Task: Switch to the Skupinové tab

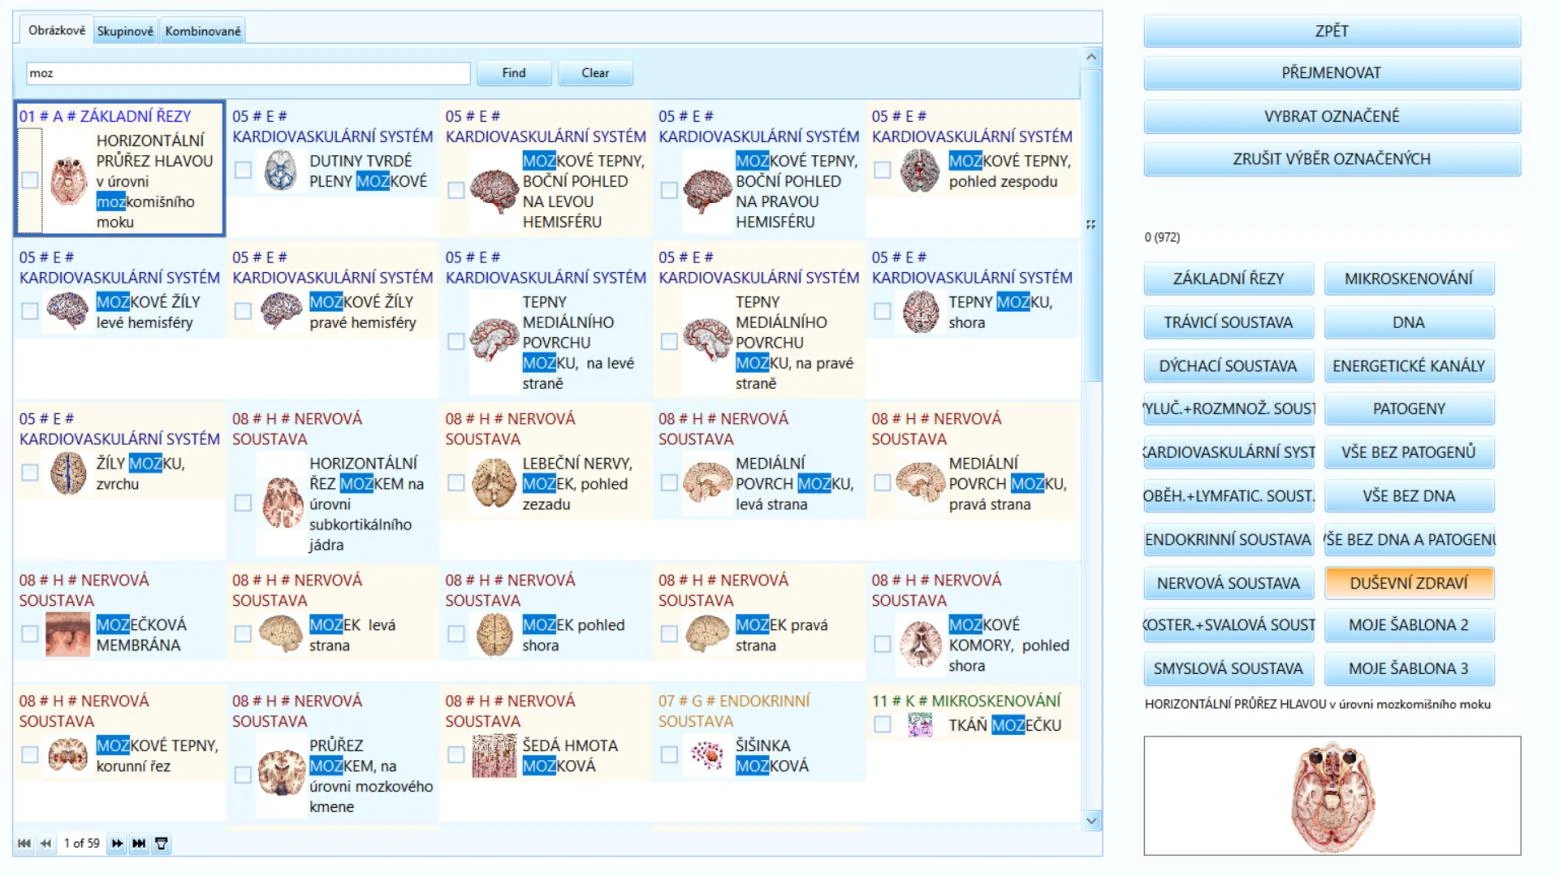Action: click(125, 31)
